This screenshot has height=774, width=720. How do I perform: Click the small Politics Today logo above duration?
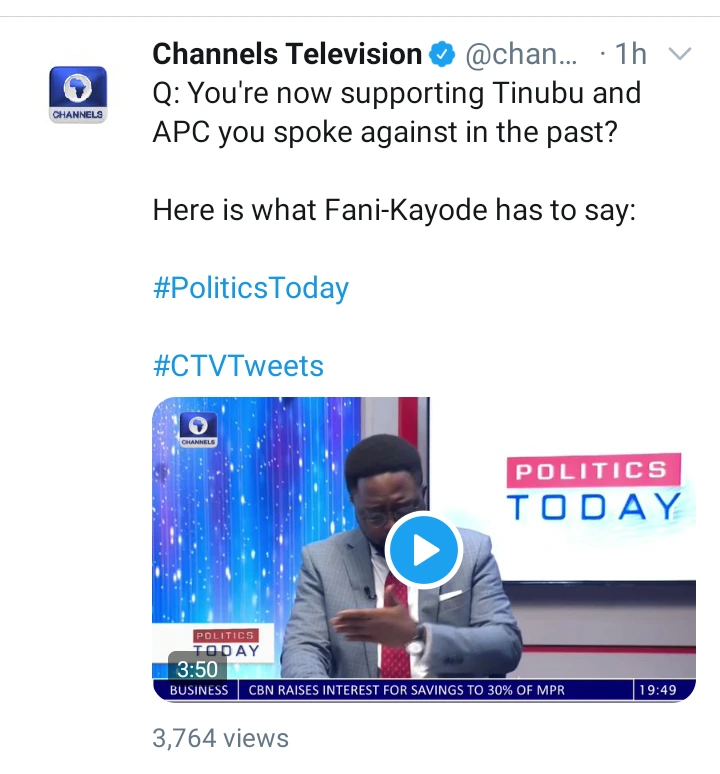point(225,642)
